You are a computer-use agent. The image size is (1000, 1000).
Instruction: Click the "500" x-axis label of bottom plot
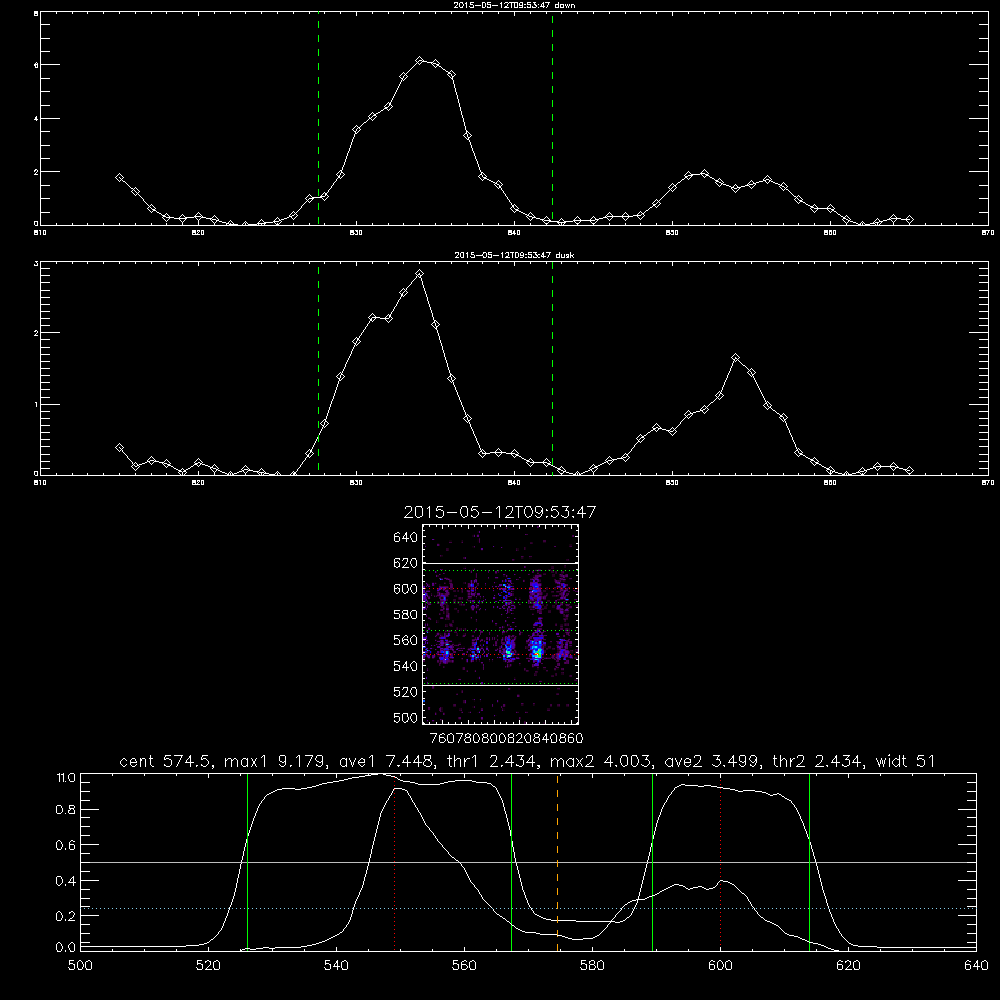[80, 966]
